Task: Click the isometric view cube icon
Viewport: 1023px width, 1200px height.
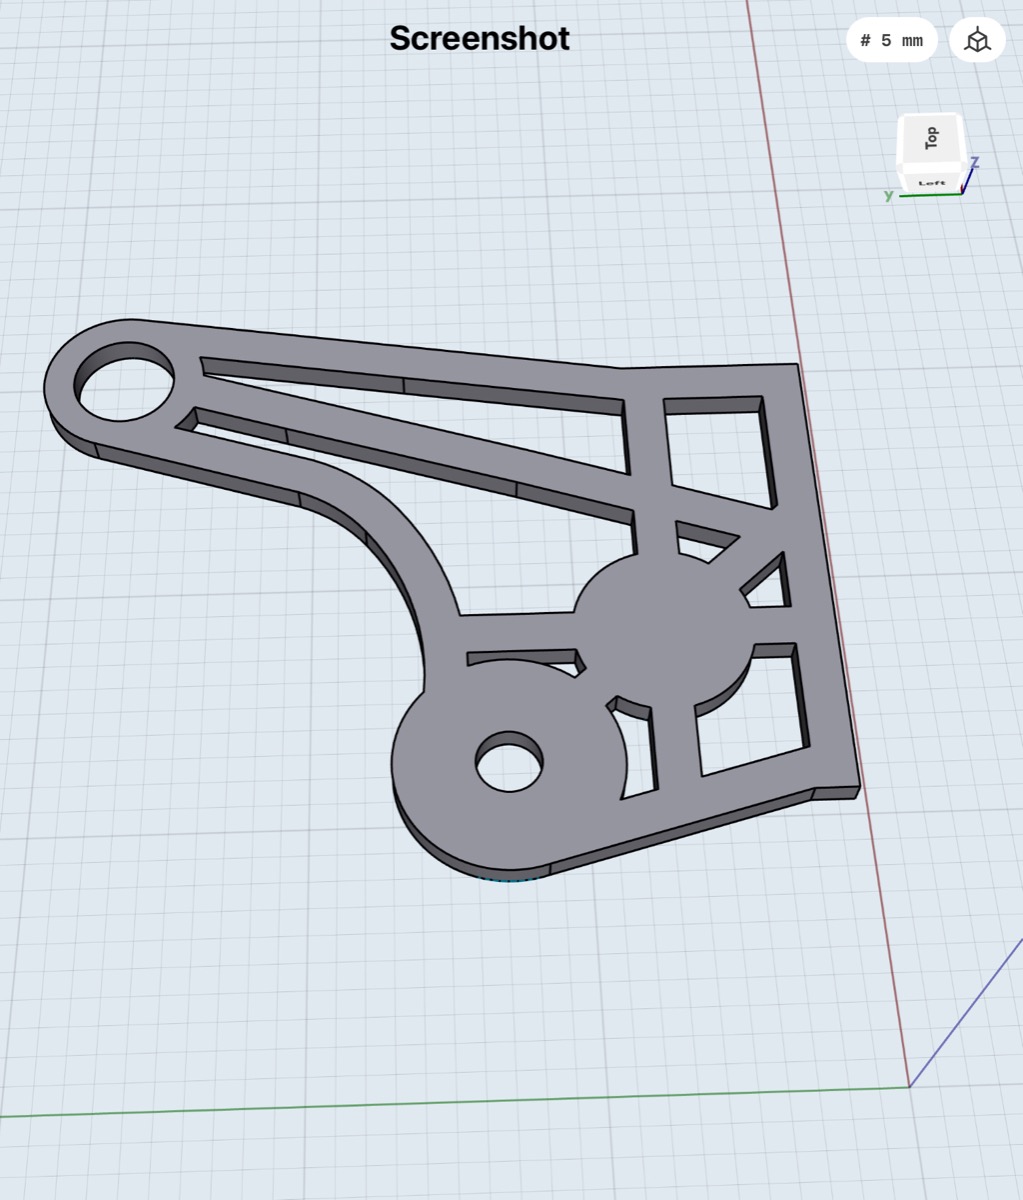Action: point(976,40)
